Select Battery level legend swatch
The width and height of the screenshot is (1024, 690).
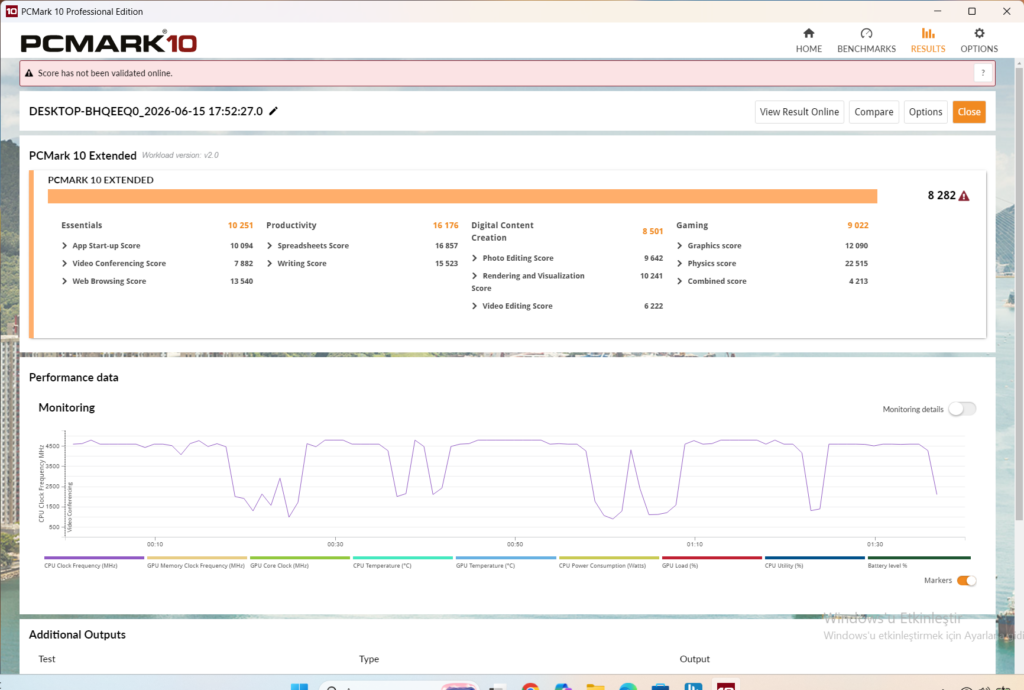(x=918, y=557)
